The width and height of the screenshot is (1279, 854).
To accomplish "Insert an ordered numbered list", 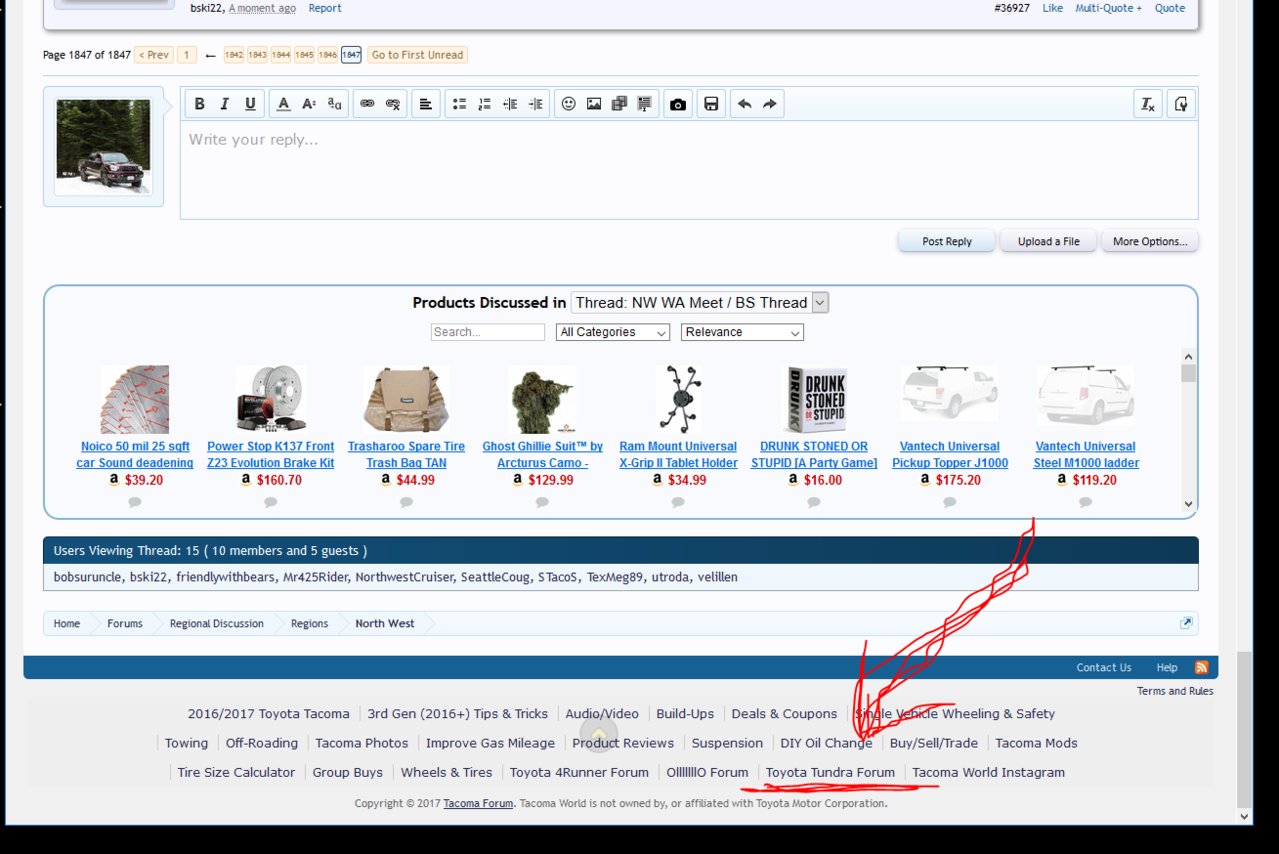I will tap(484, 104).
